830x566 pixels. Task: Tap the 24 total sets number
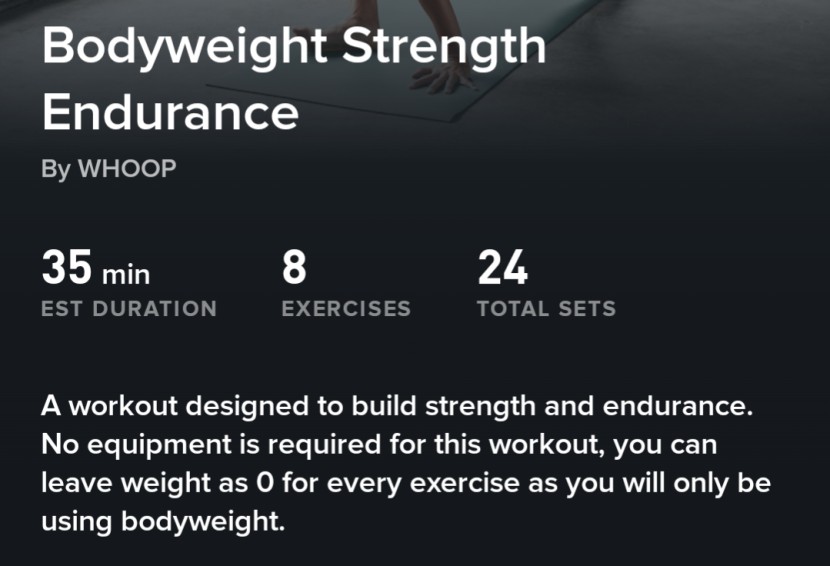click(x=502, y=269)
